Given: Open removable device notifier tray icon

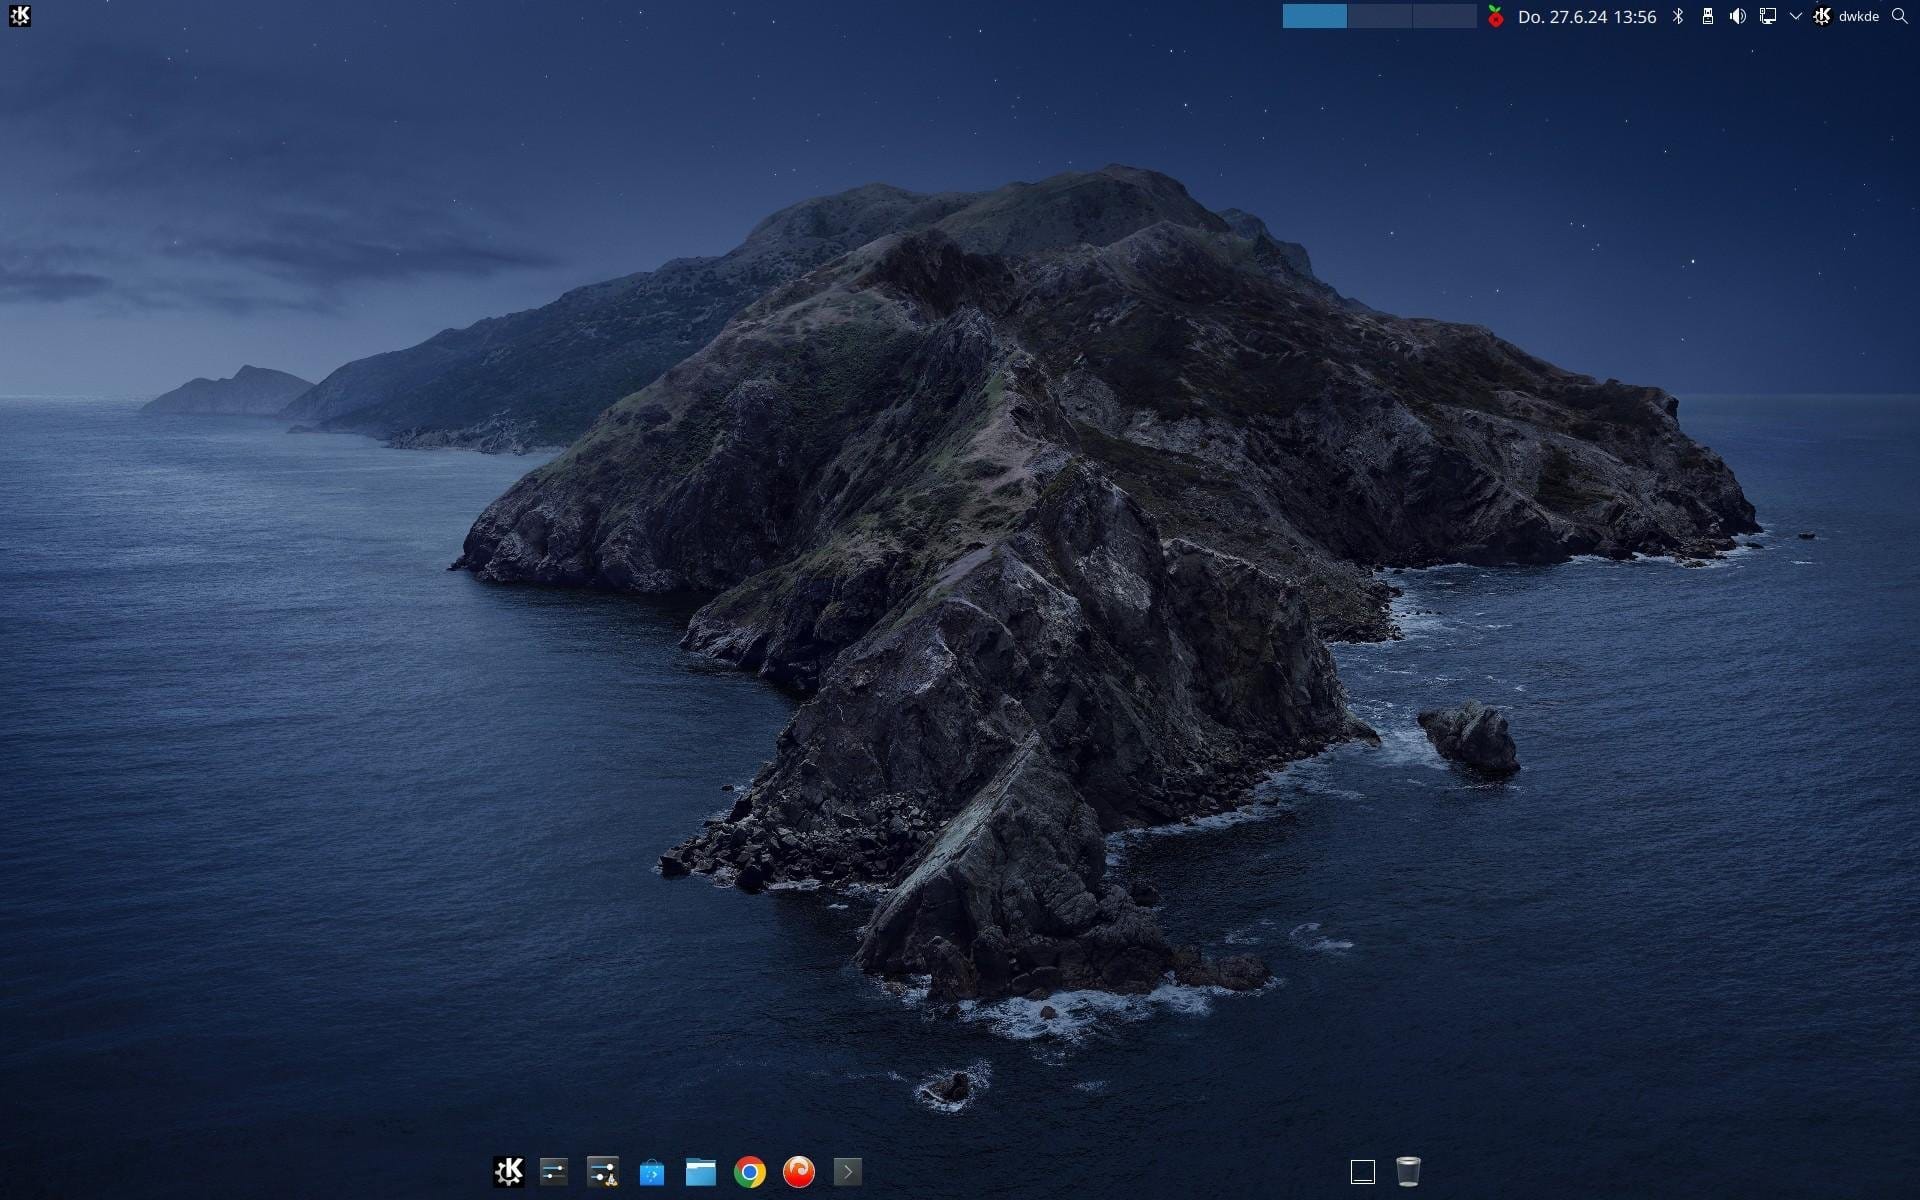Looking at the screenshot, I should pyautogui.click(x=1708, y=16).
